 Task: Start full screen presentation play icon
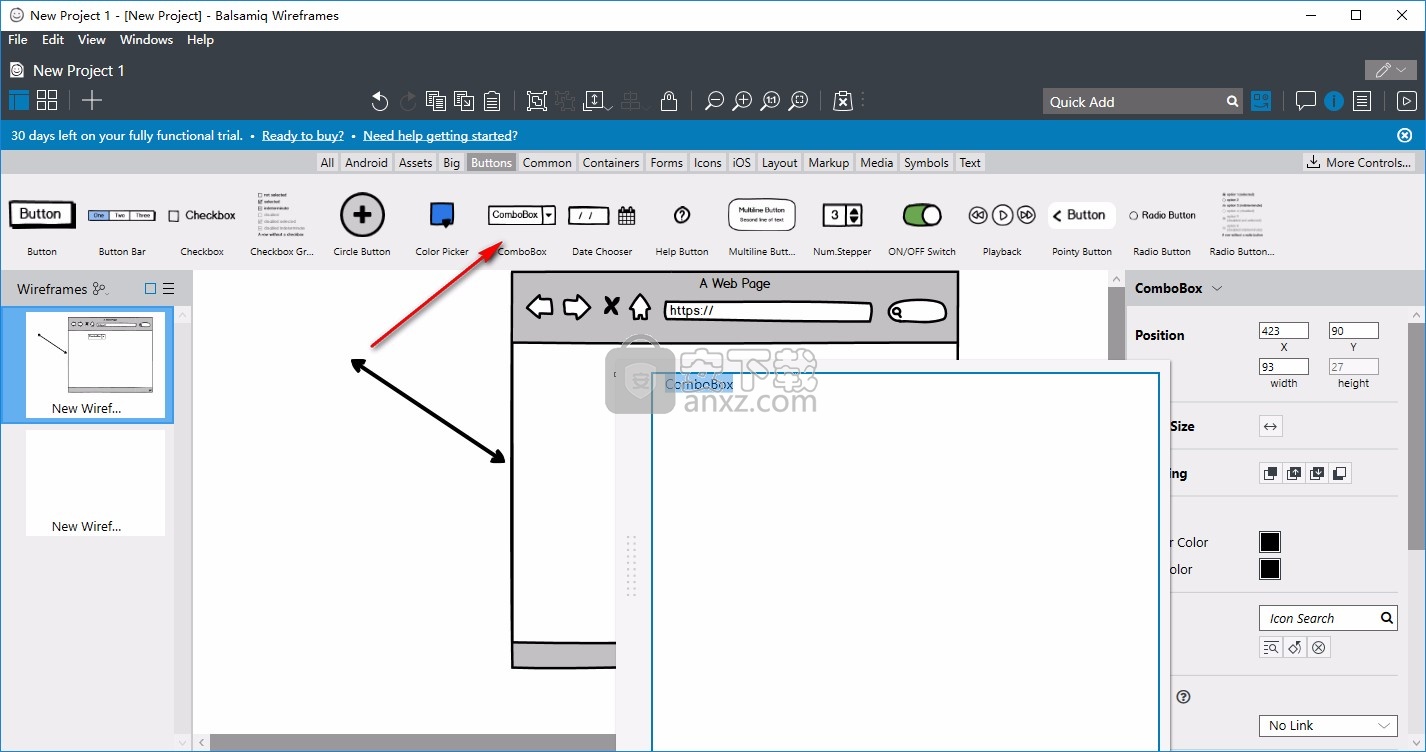(x=1406, y=101)
